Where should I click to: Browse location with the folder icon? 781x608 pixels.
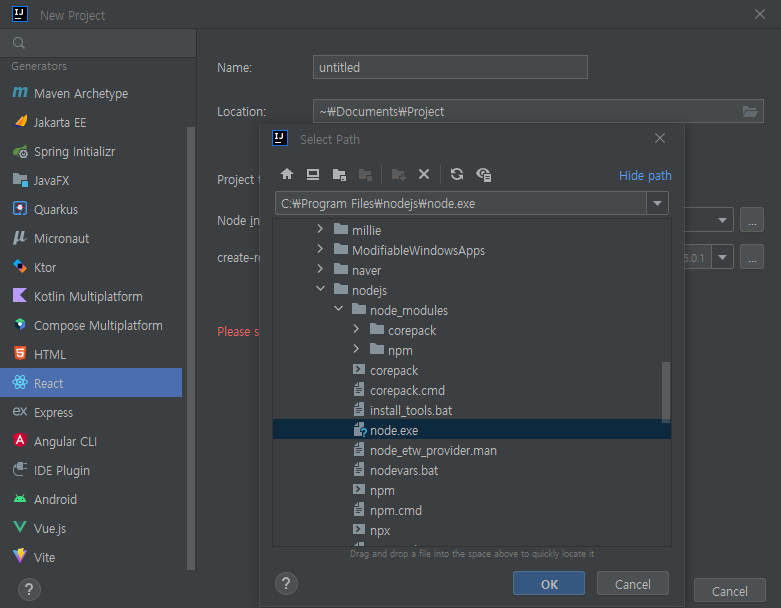(x=750, y=112)
